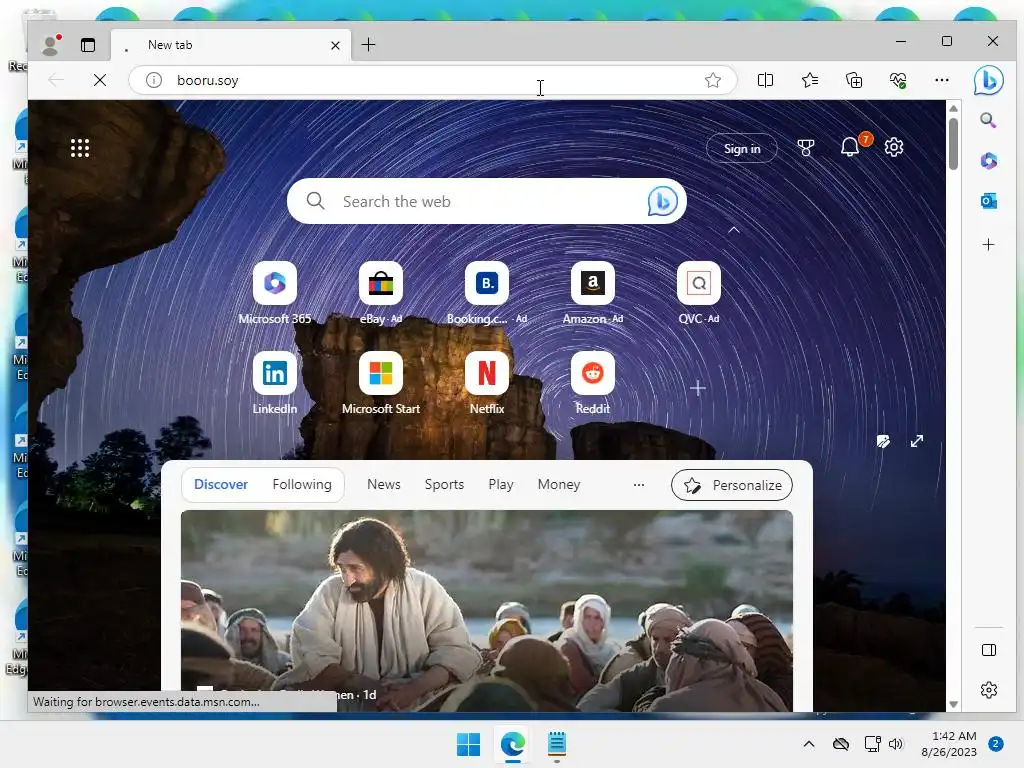Open Collections

pyautogui.click(x=854, y=80)
